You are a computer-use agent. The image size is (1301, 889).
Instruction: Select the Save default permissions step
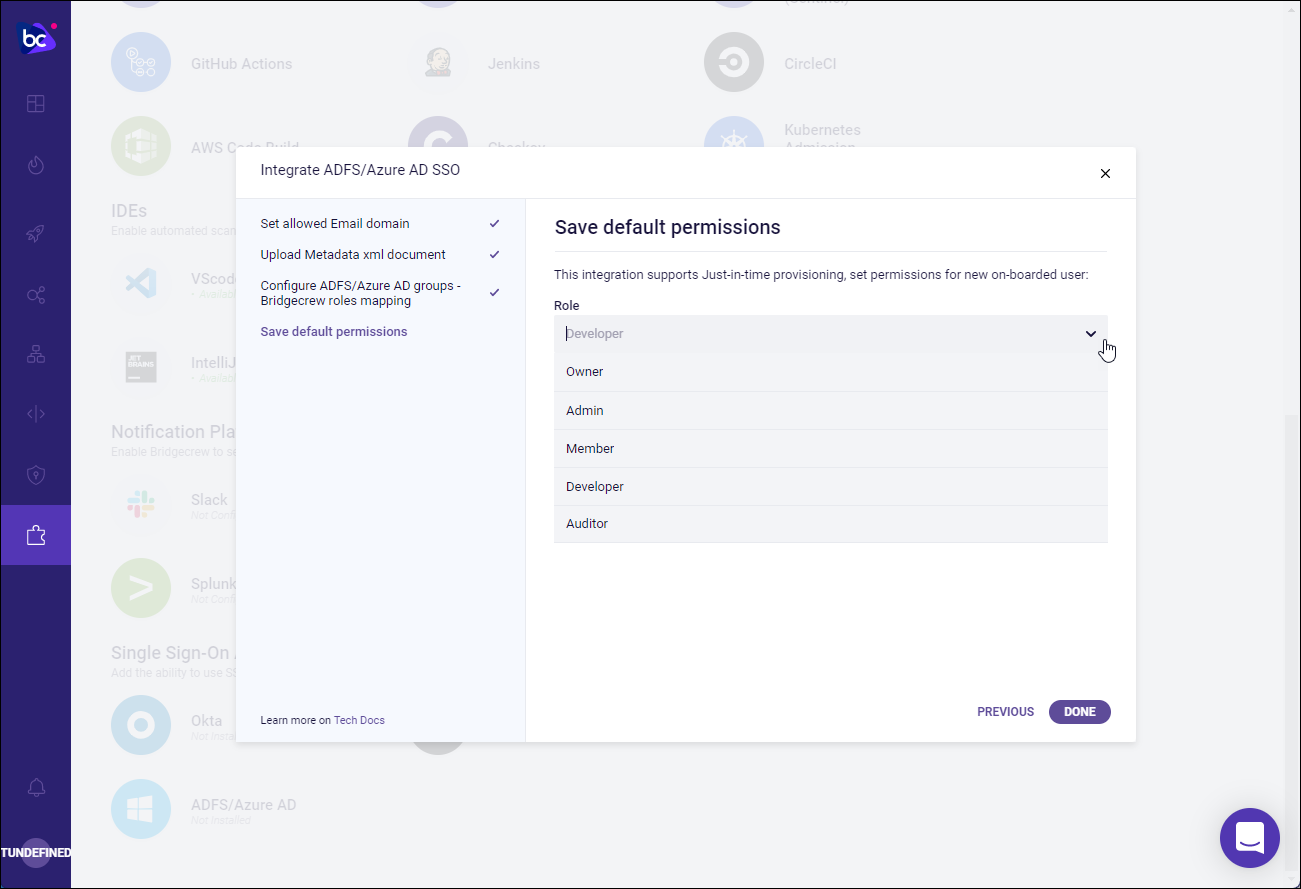[x=334, y=332]
